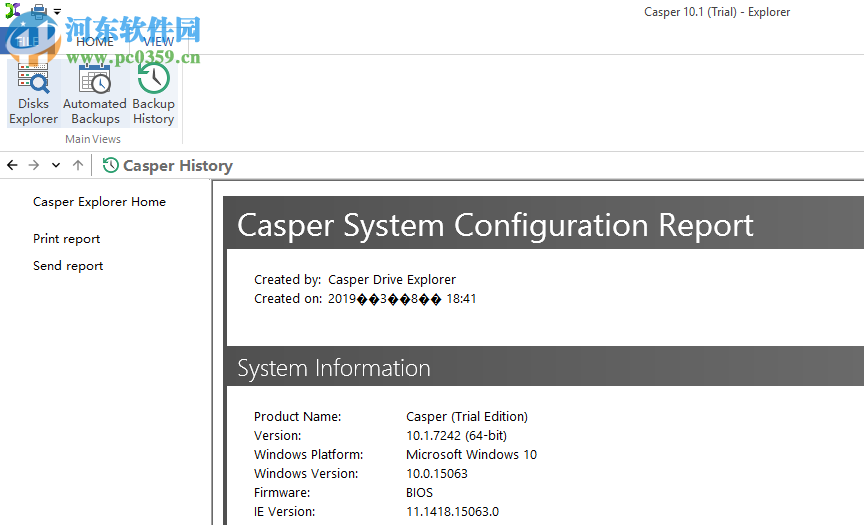Select Casper (Trial Edition) product name value
The height and width of the screenshot is (525, 864).
467,416
